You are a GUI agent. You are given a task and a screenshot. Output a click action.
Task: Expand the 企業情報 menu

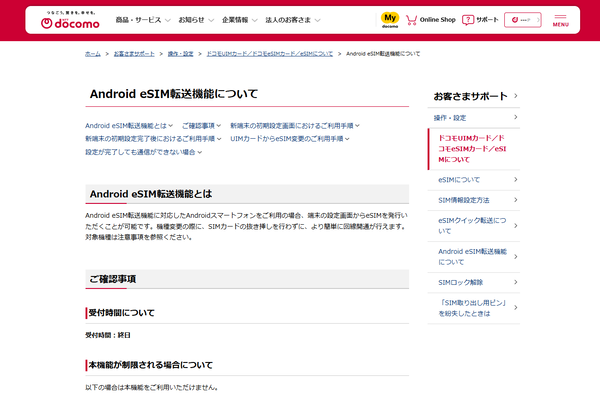point(240,20)
